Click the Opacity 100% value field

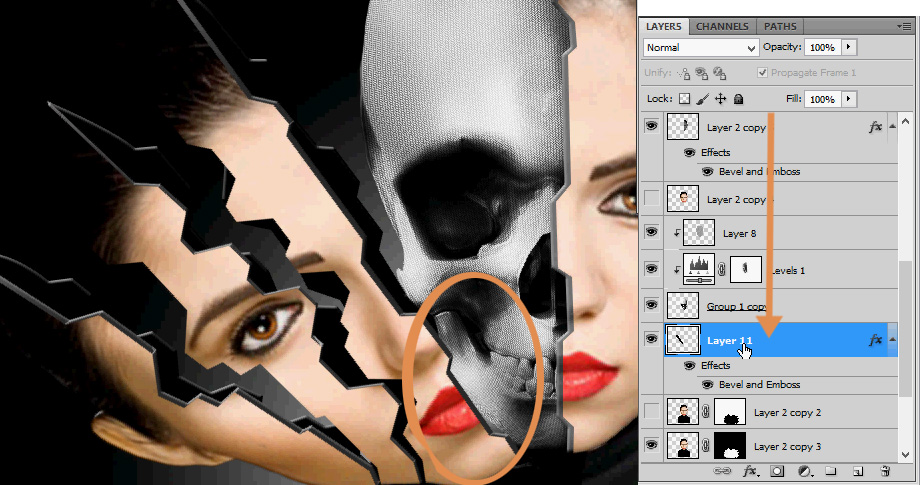pos(822,48)
